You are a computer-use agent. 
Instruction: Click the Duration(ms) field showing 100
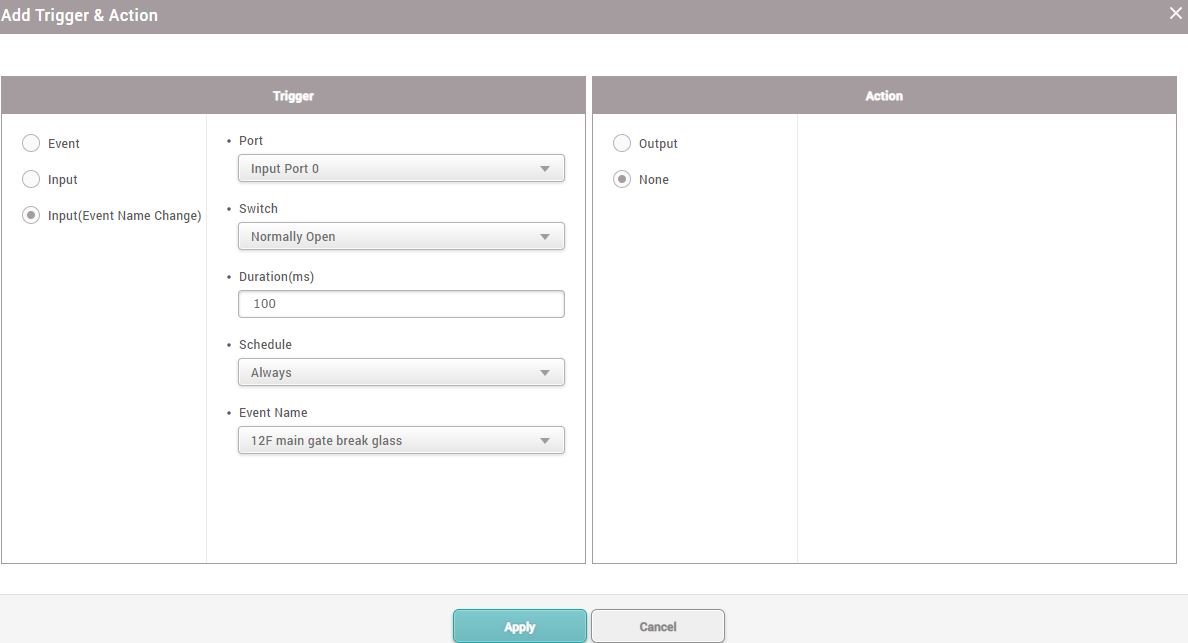coord(401,304)
